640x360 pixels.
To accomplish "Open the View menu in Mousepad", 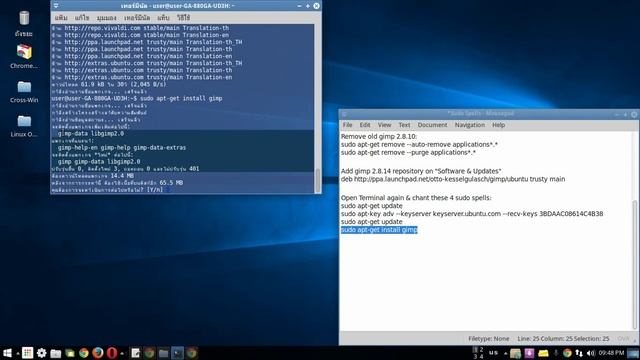I will 384,125.
